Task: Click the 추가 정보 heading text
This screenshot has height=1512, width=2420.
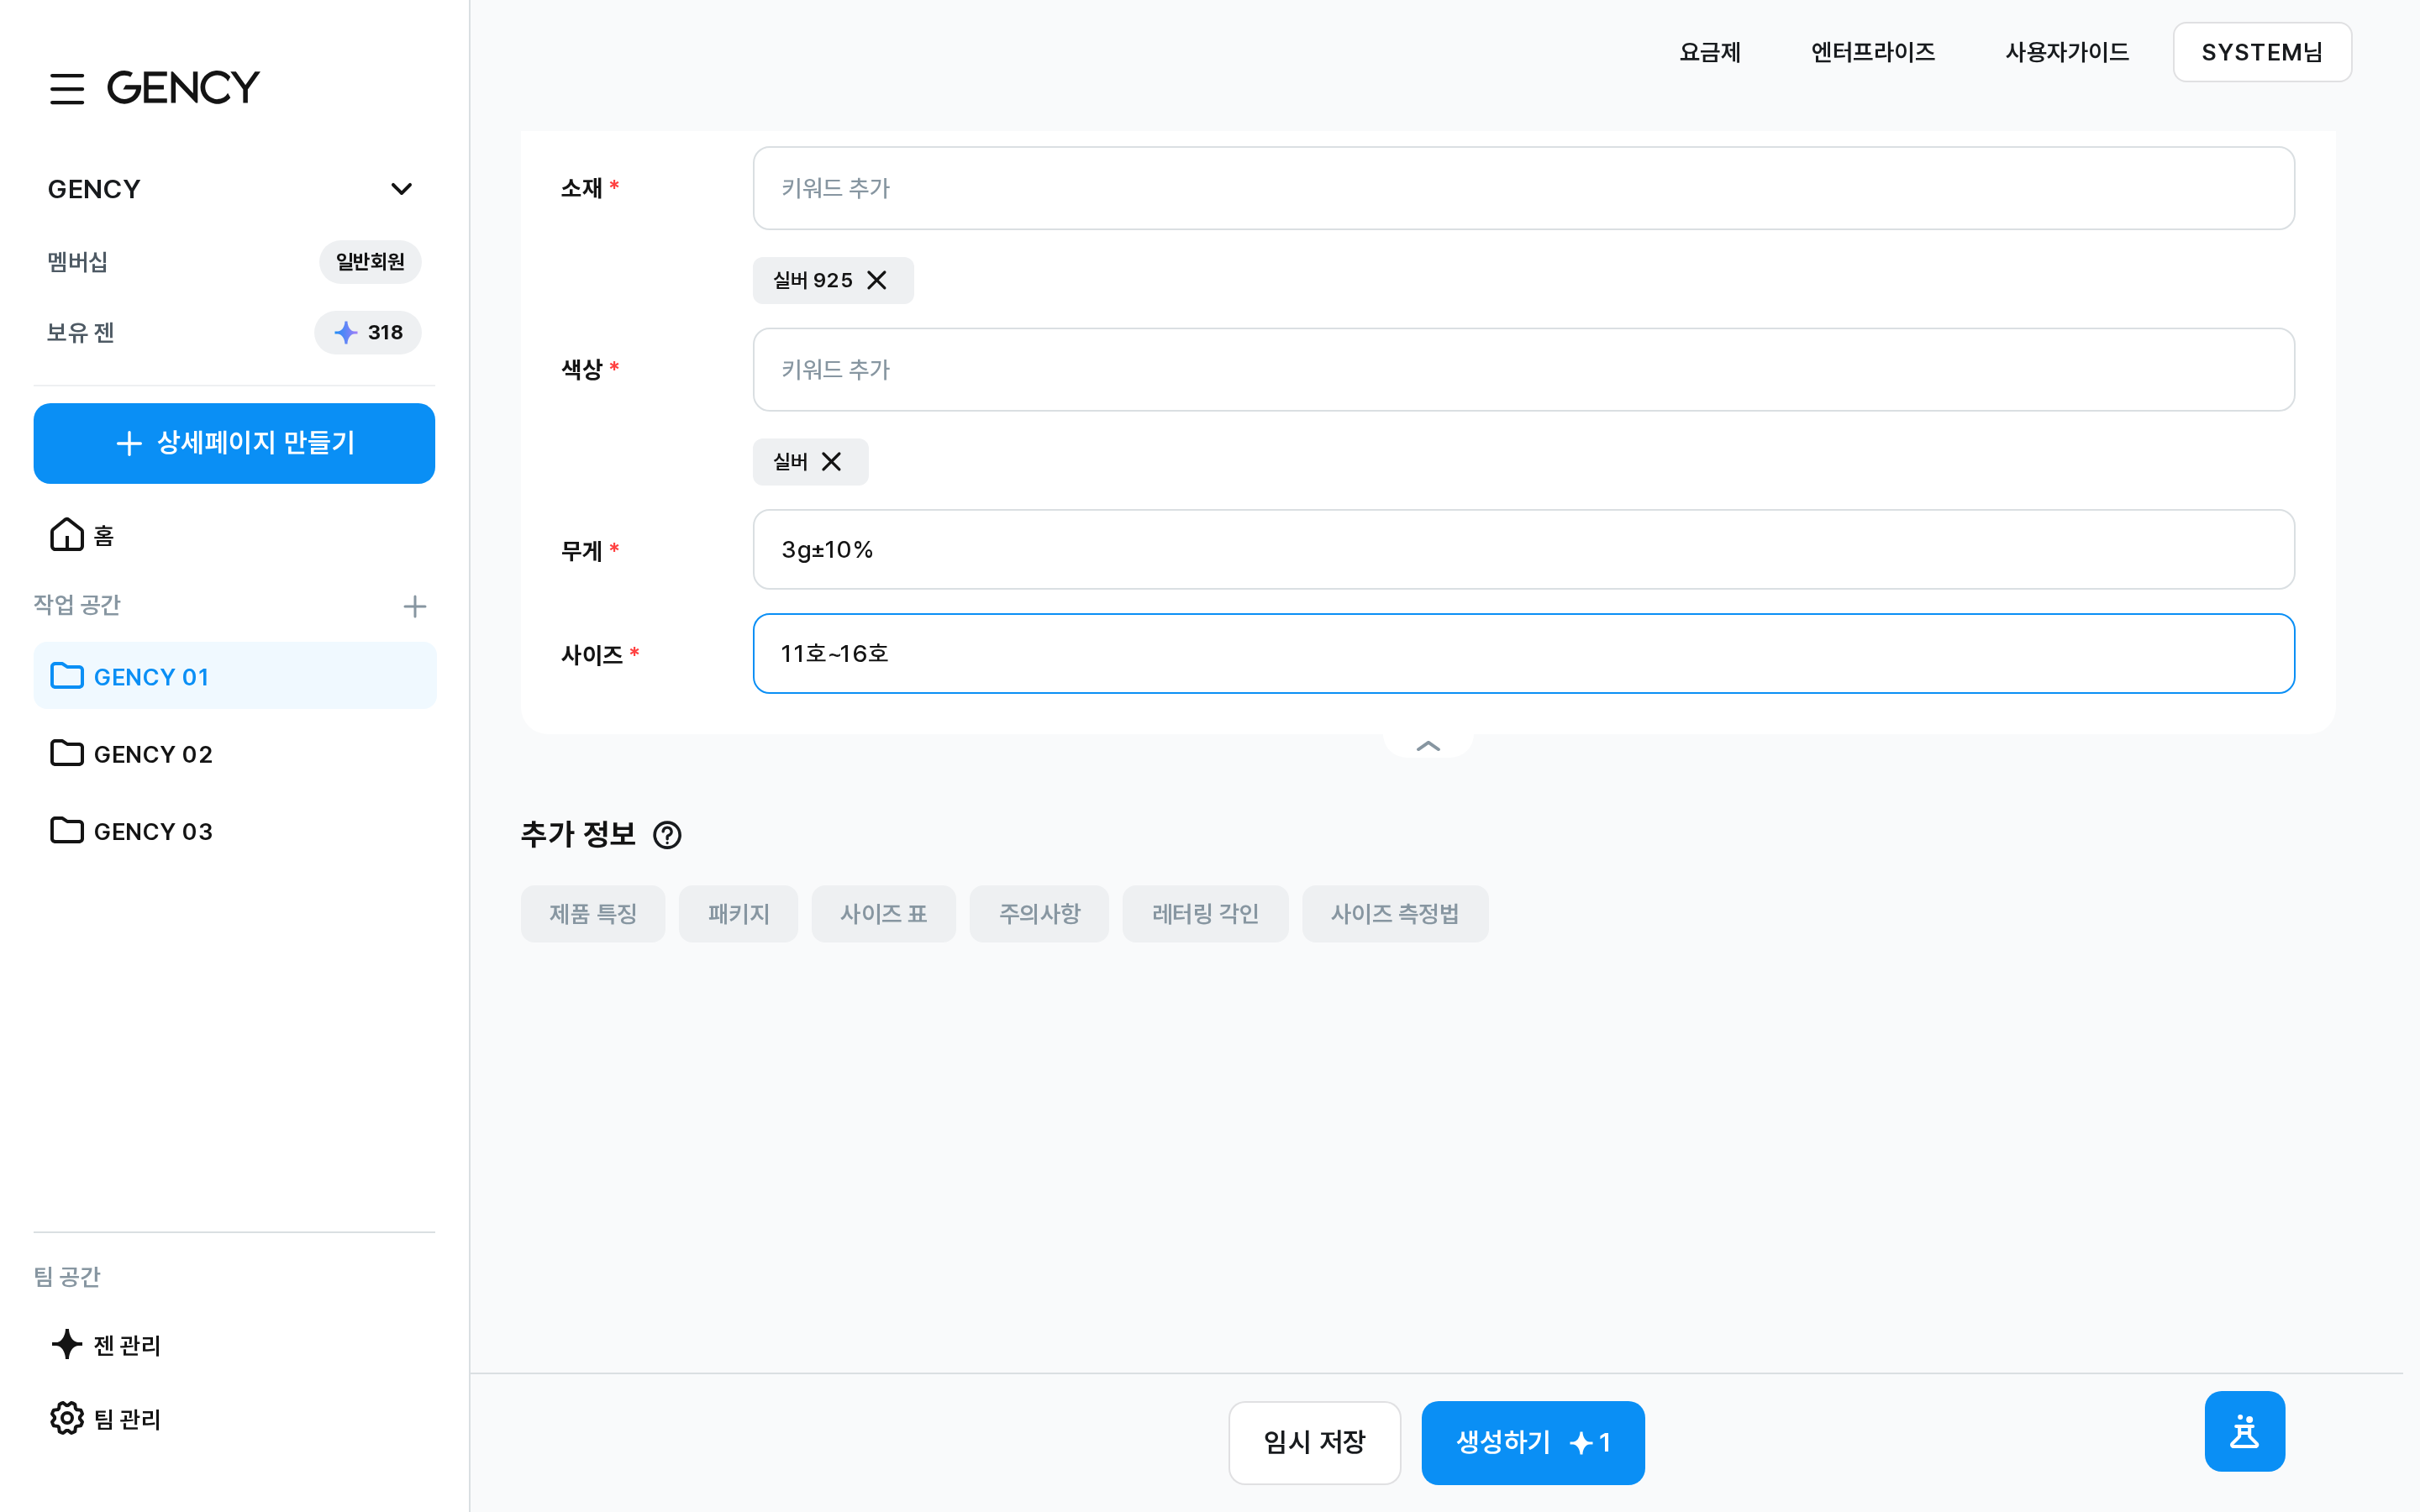Action: point(578,834)
